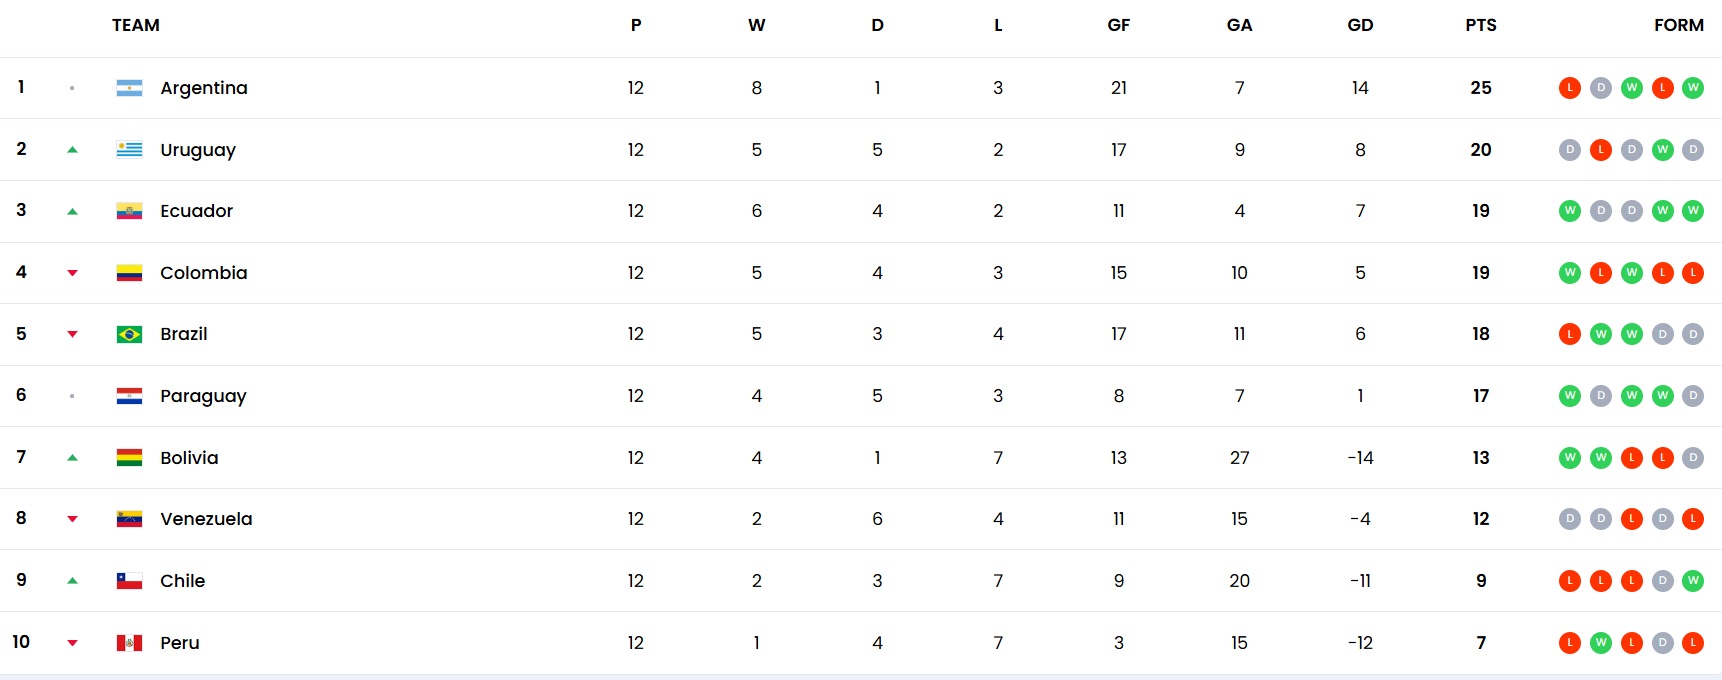Click the Argentina flag icon
This screenshot has width=1722, height=680.
129,88
